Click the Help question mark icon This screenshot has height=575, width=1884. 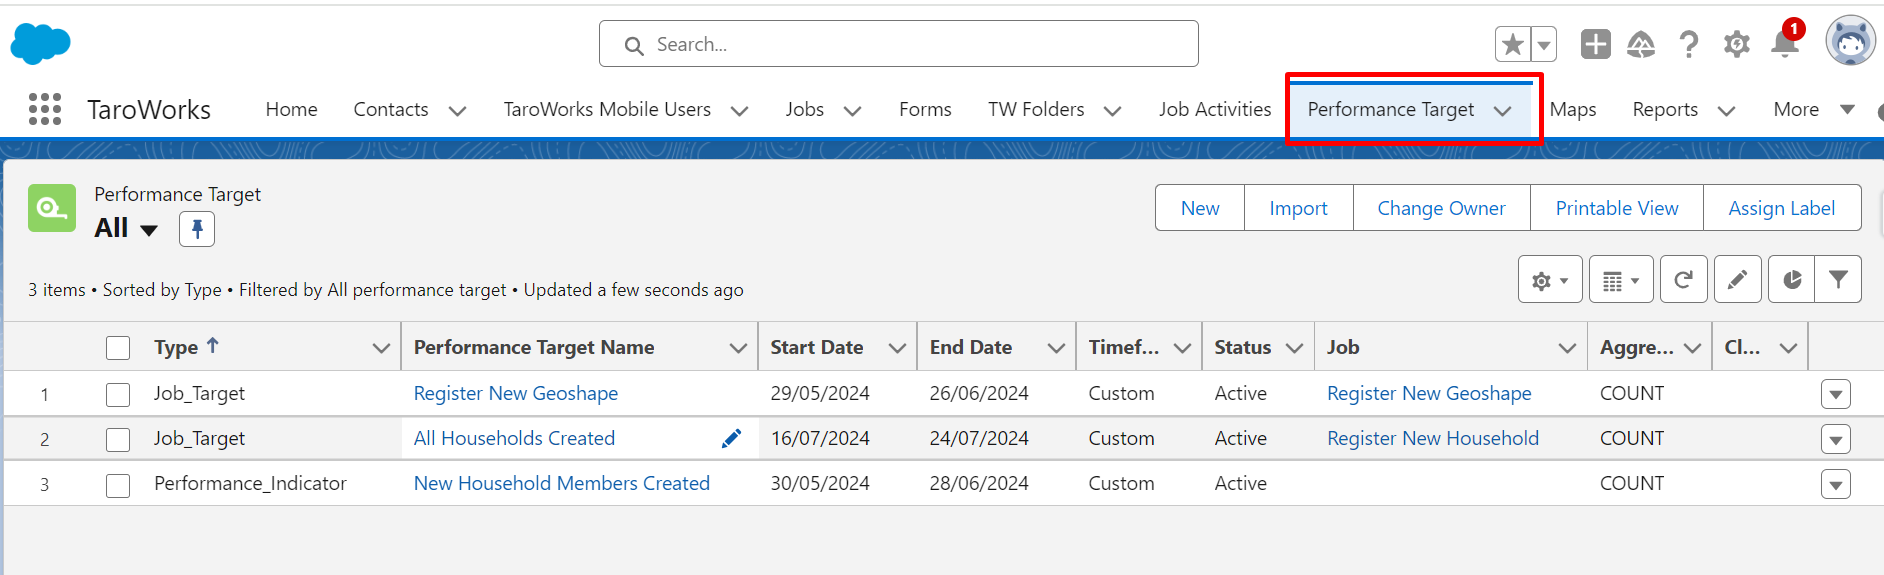(x=1689, y=44)
